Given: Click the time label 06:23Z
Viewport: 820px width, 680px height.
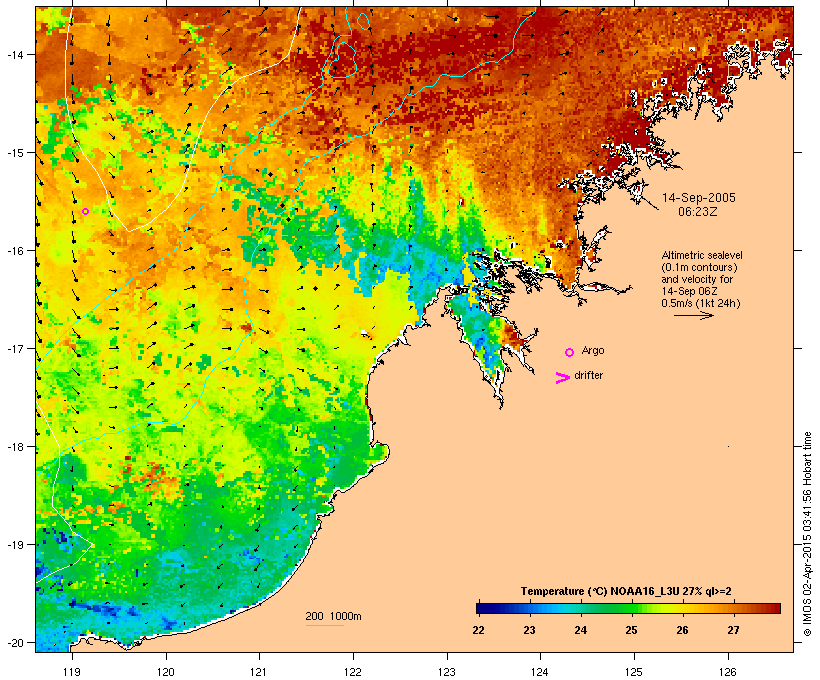Looking at the screenshot, I should click(x=698, y=212).
